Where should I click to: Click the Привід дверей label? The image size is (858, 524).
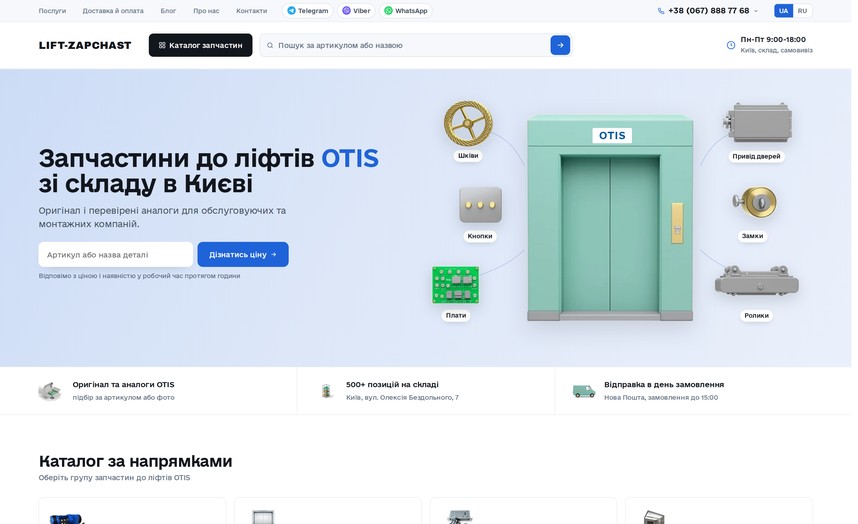pyautogui.click(x=756, y=156)
